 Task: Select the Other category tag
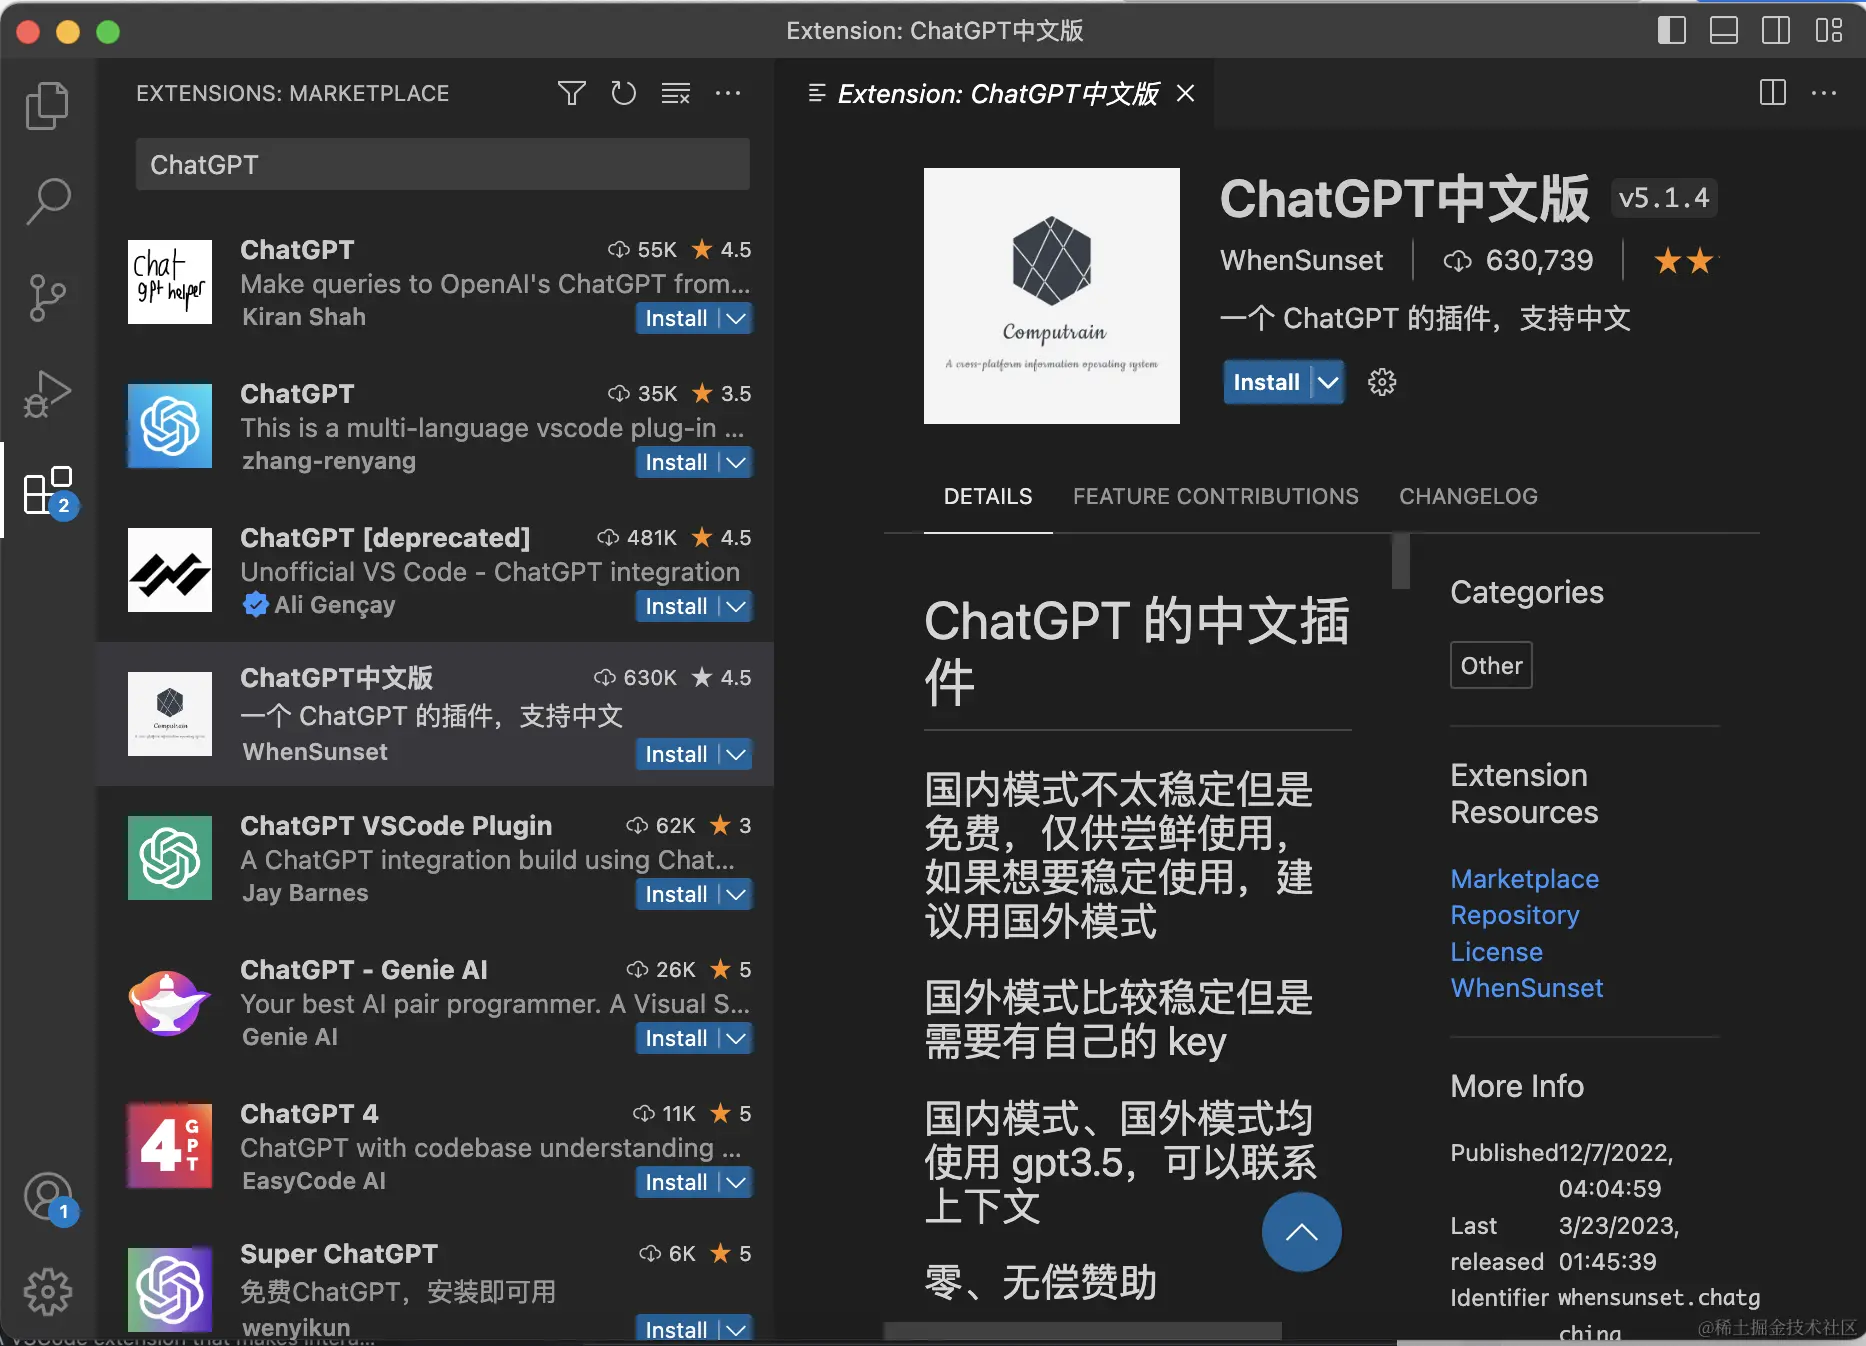pos(1491,666)
